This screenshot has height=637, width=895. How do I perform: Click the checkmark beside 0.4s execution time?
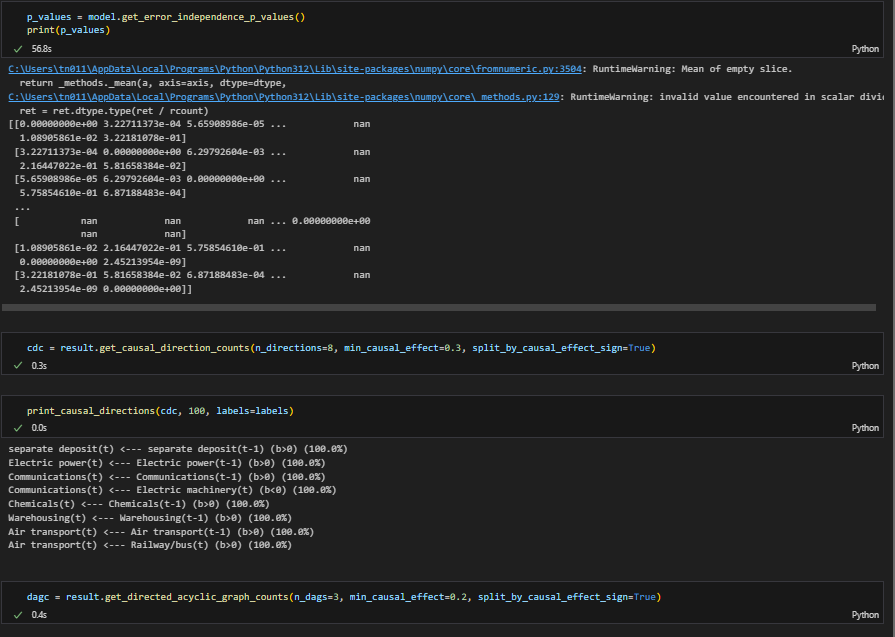[18, 615]
